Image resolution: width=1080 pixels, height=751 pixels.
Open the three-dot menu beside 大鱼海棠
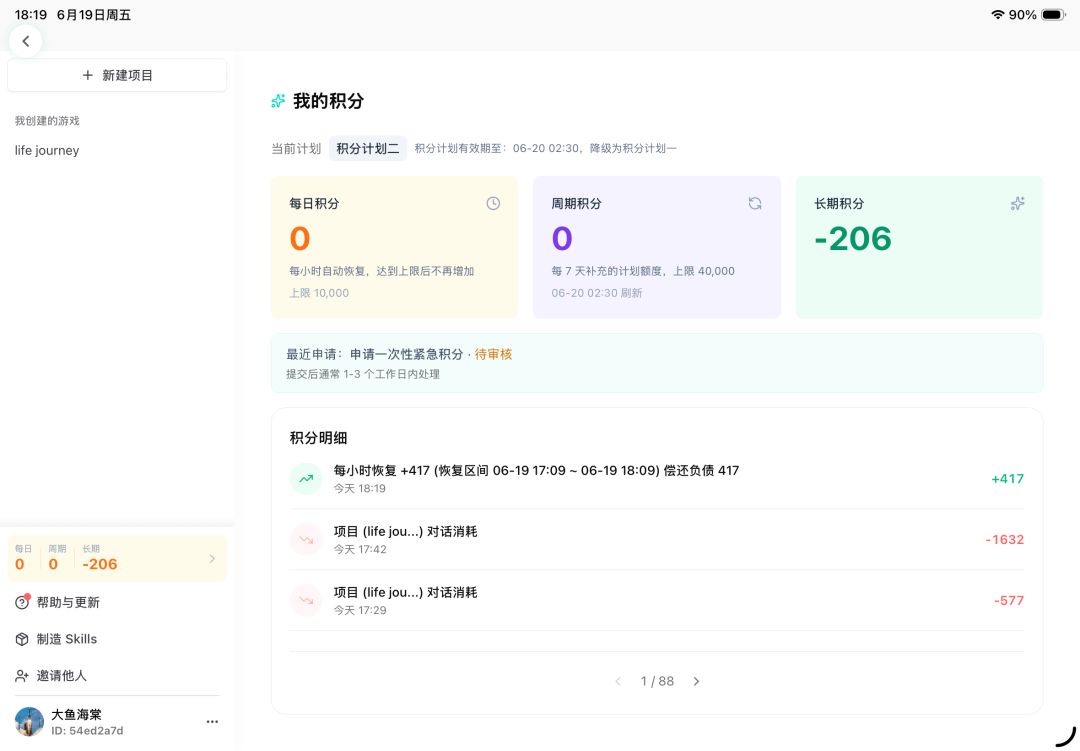pos(212,721)
